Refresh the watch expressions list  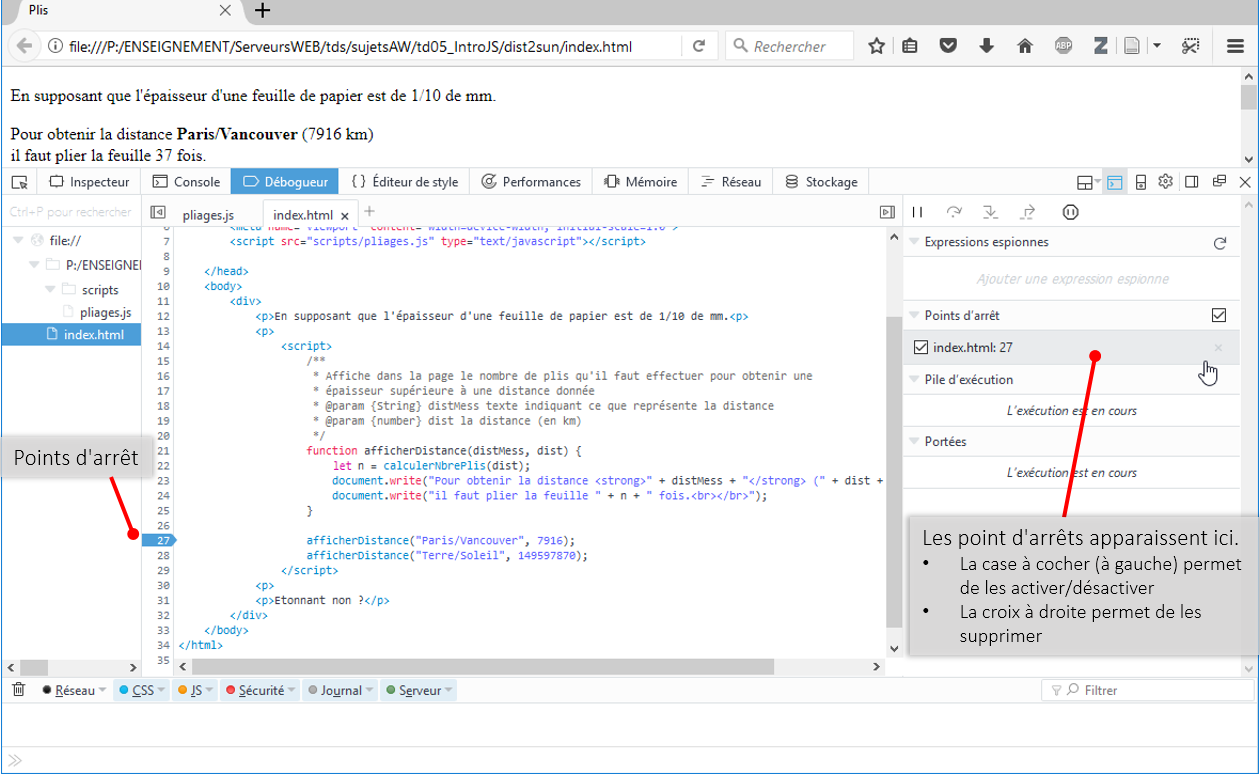[x=1219, y=243]
